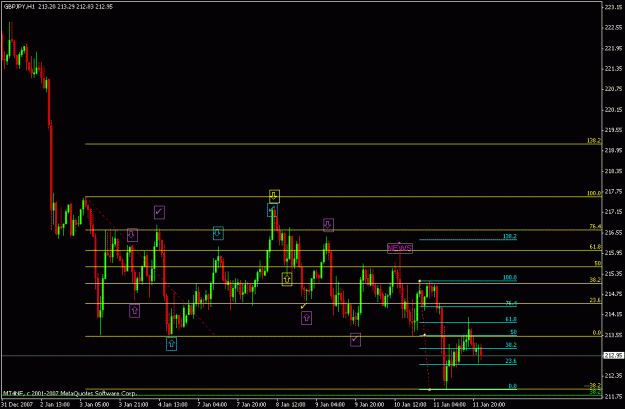Screen dimensions: 625x409
Task: Click the purple up-arrow marker near 3 Jan 21:00
Action: 135,311
